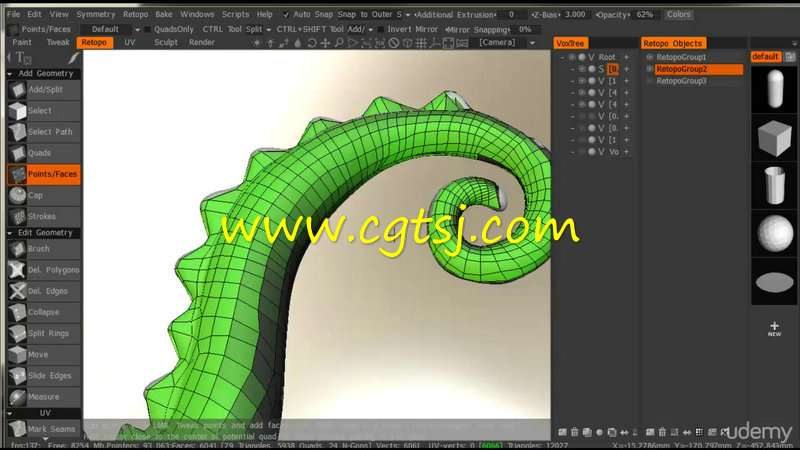Click the perspective cube icon in navigation bar

pyautogui.click(x=407, y=43)
